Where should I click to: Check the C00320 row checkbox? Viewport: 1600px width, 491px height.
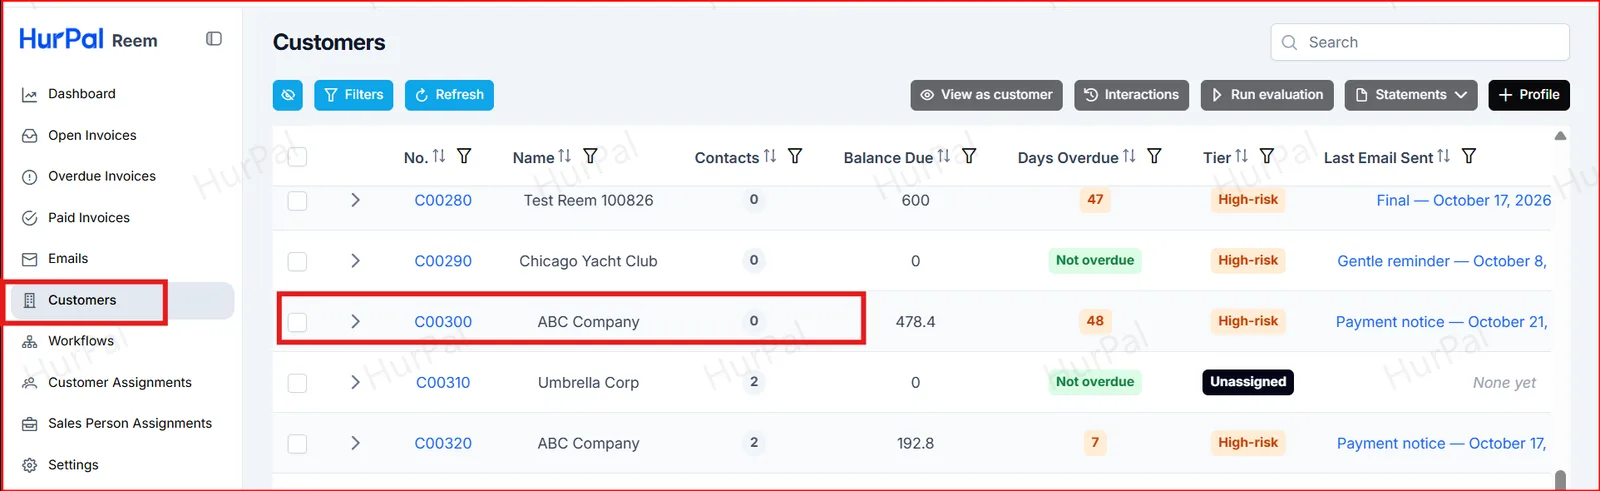click(x=297, y=443)
